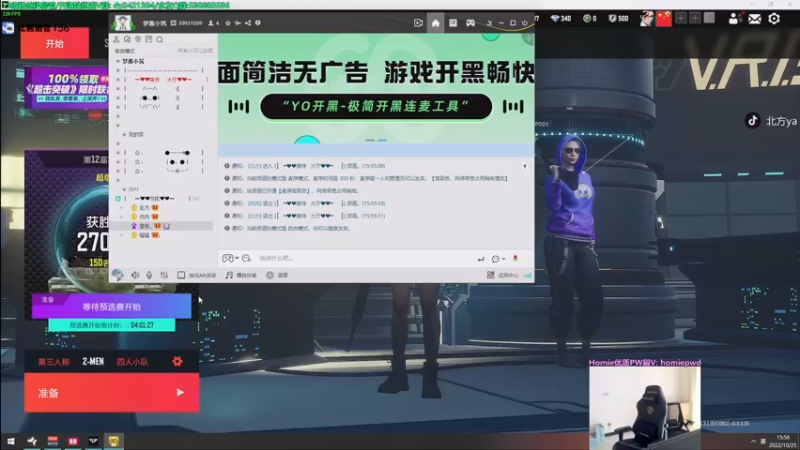Open the friends icon in game header

click(734, 19)
